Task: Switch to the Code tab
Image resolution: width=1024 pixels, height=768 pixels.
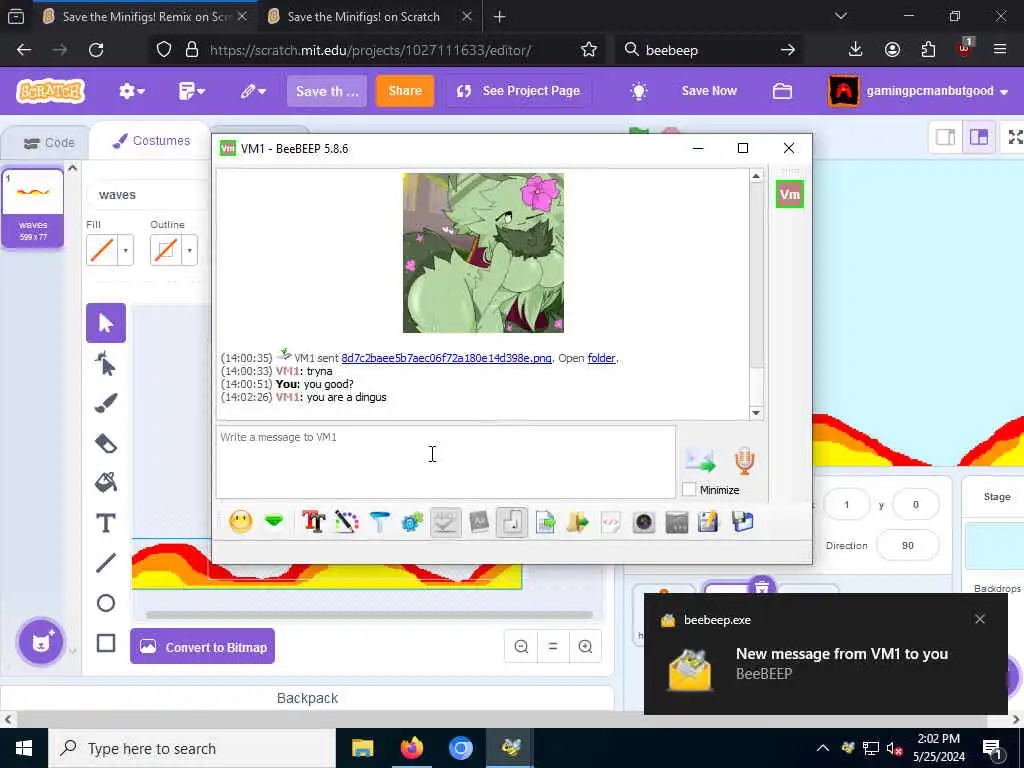Action: tap(49, 142)
